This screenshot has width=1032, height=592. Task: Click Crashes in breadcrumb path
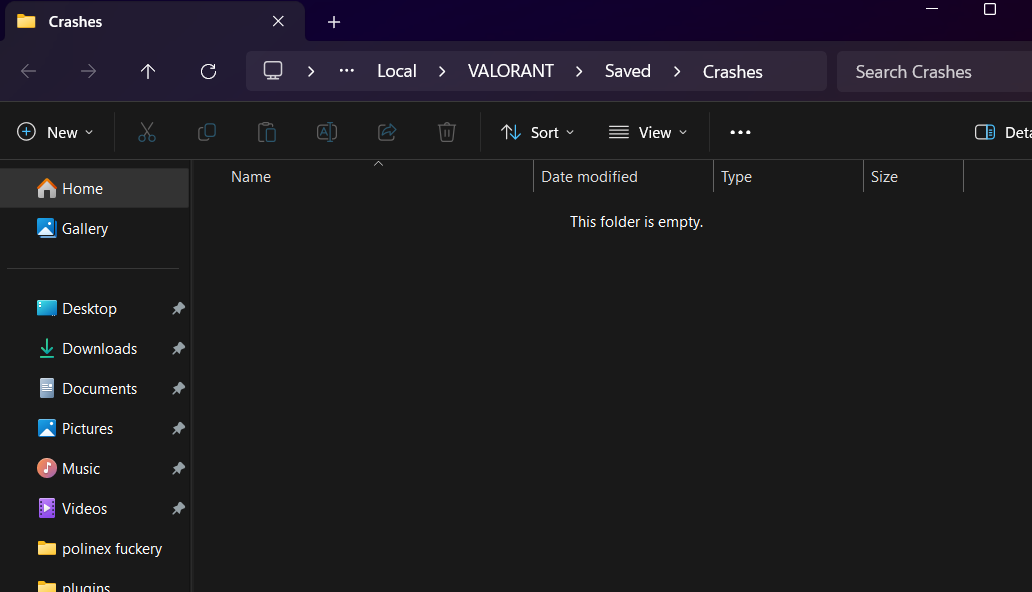point(733,72)
